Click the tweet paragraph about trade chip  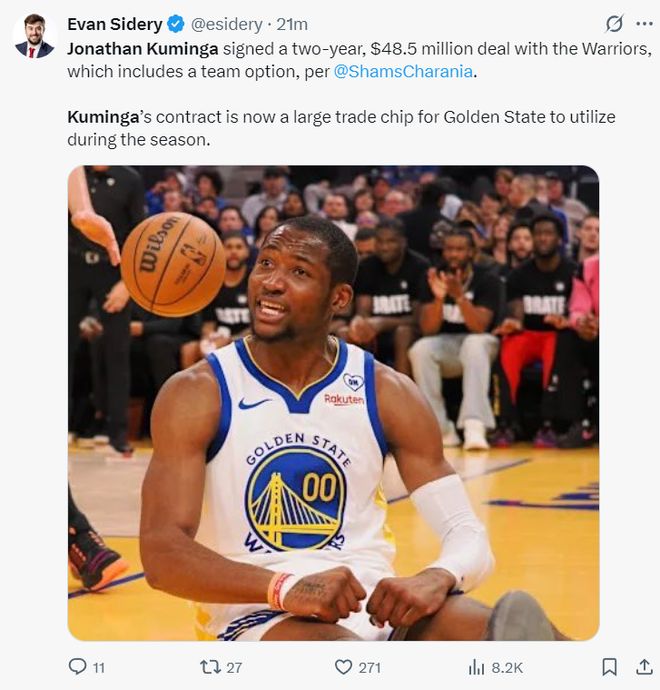coord(340,128)
